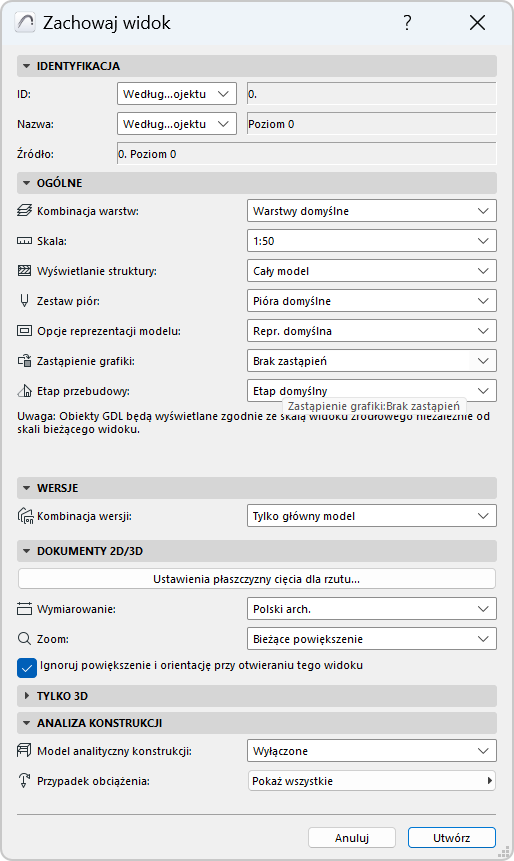Click the 'Wyświetlanie struktury:' label
The height and width of the screenshot is (861, 514).
click(x=97, y=271)
